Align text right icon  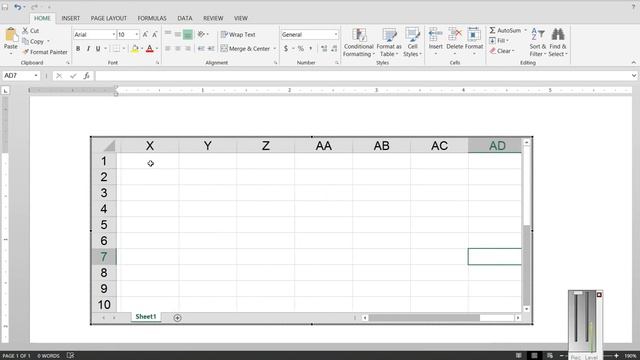pyautogui.click(x=187, y=49)
